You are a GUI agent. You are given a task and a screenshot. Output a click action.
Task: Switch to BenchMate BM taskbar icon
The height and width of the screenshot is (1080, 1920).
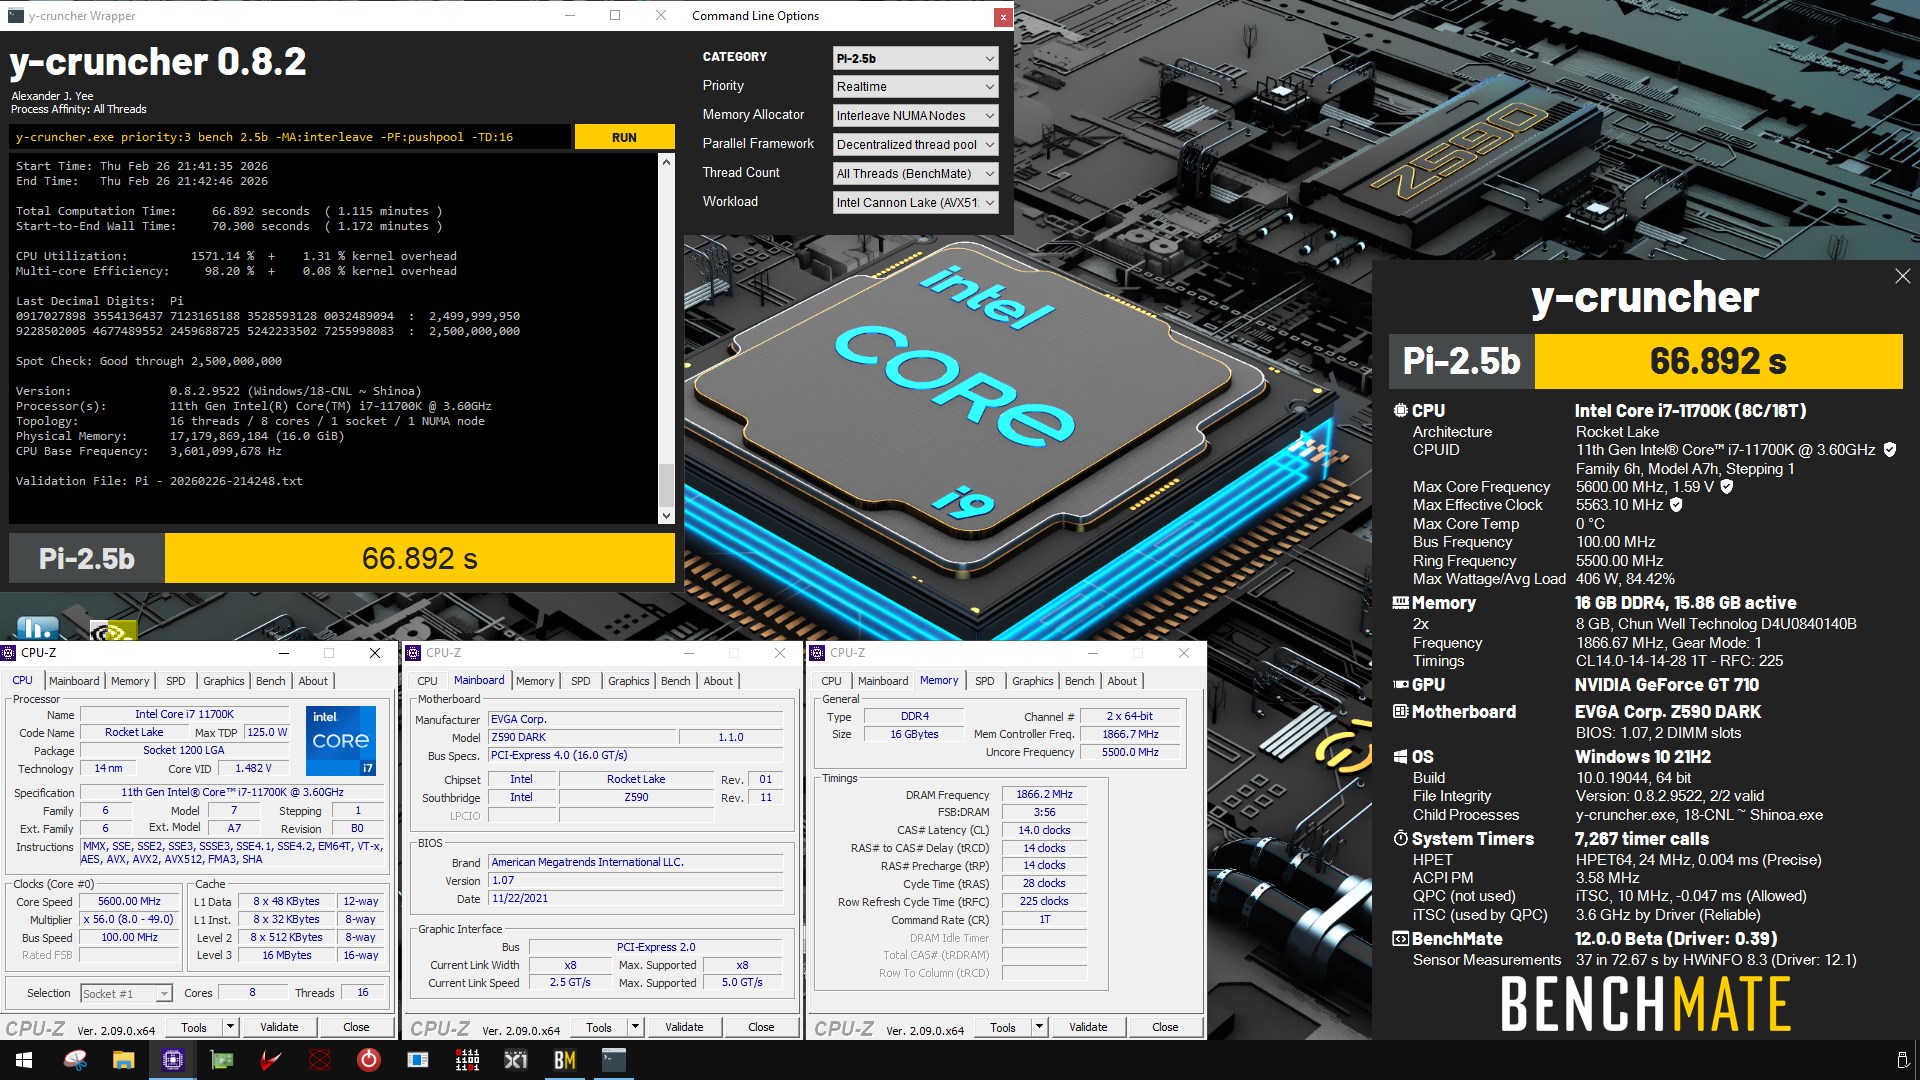click(x=565, y=1060)
